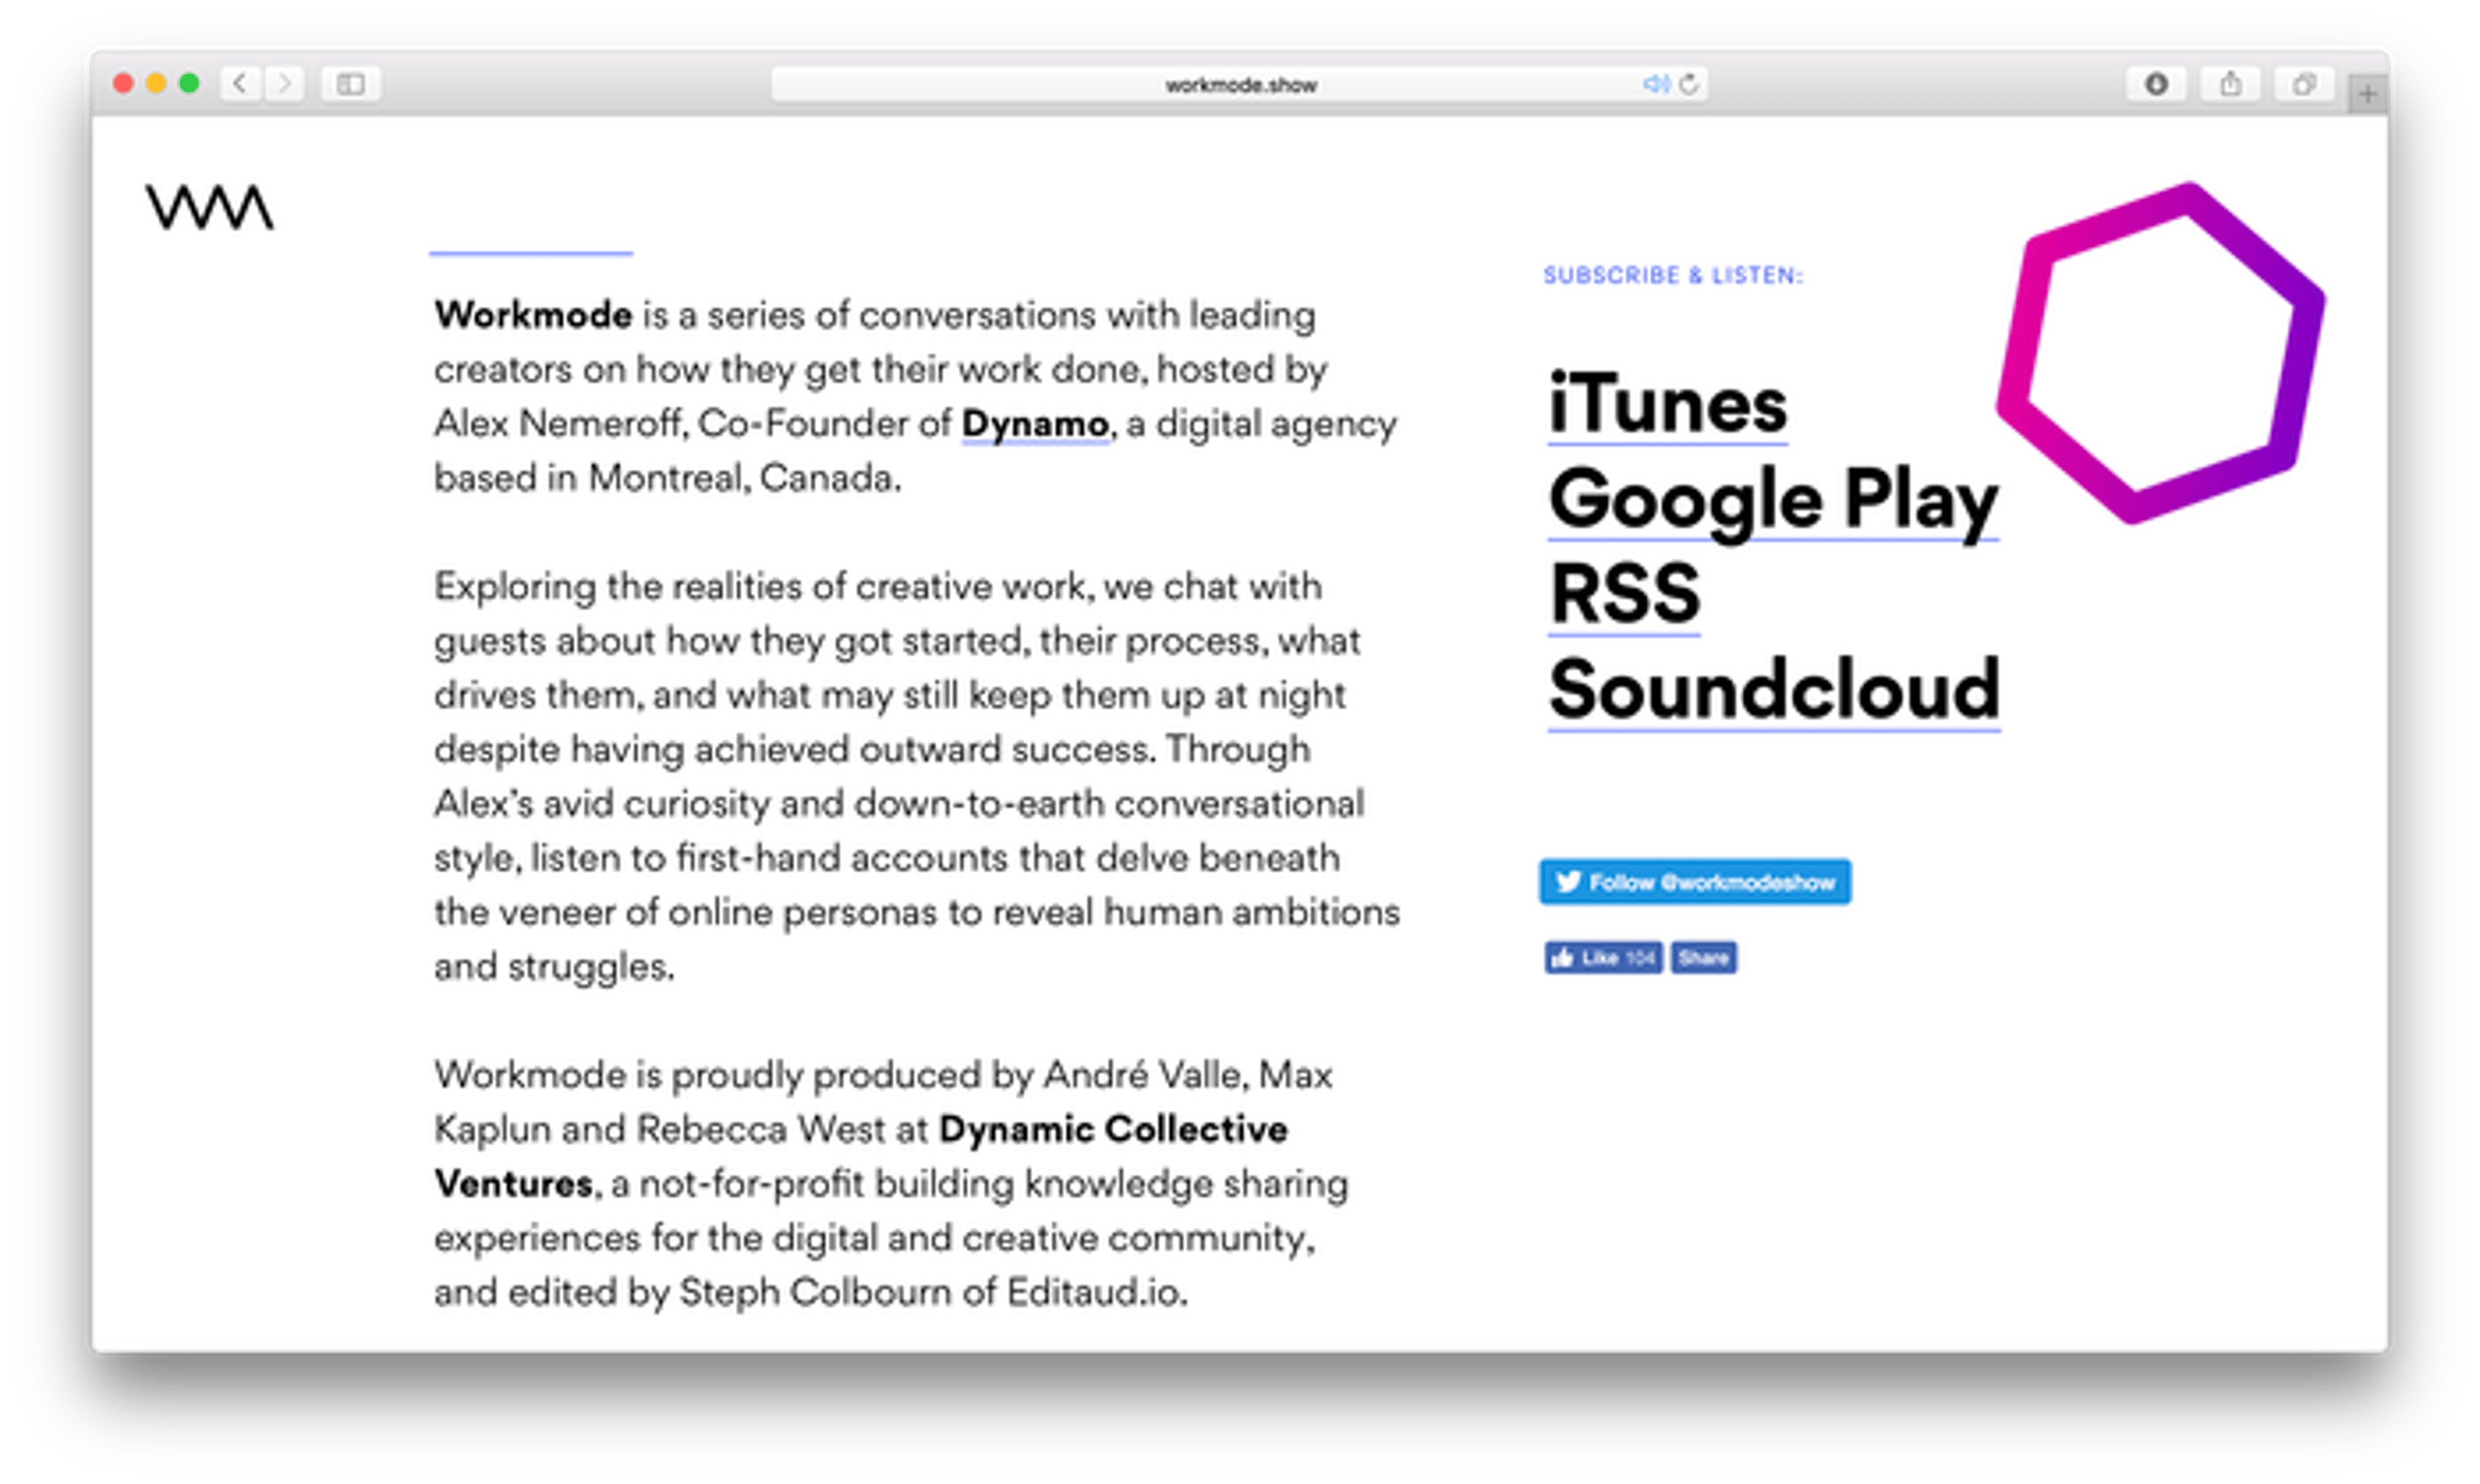Open the Google Play subscribe link

(x=1772, y=500)
